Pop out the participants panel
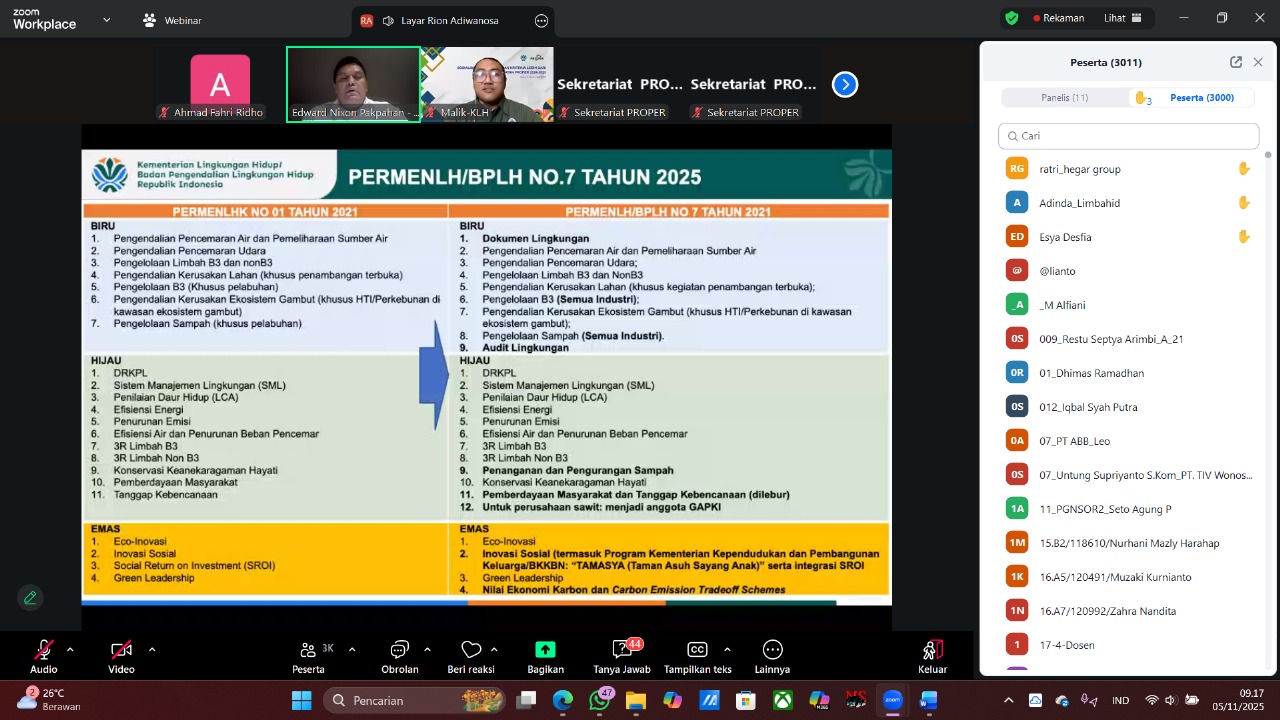The image size is (1280, 720). pyautogui.click(x=1236, y=62)
